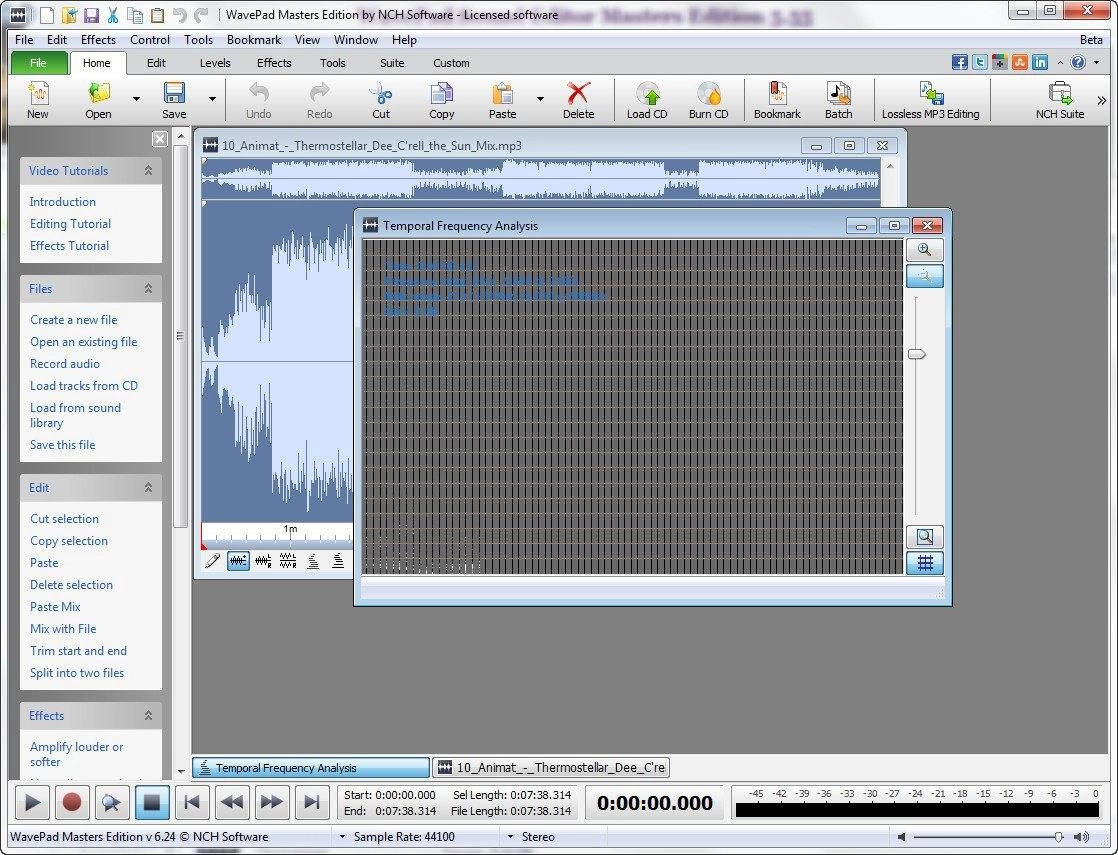Collapse the Files panel section
This screenshot has height=855, width=1118.
point(148,288)
